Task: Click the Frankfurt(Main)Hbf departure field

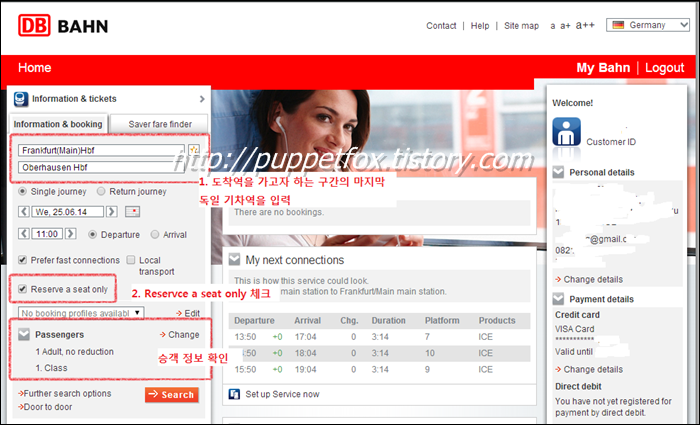Action: [x=101, y=150]
